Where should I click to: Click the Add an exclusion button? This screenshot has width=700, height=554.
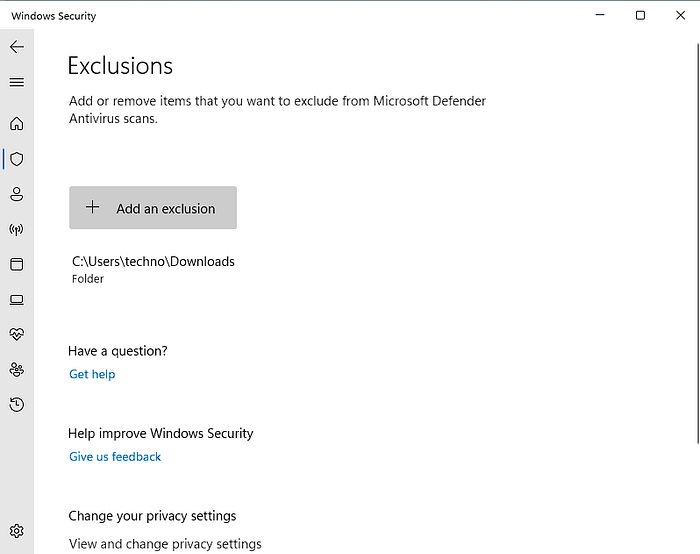tap(153, 208)
